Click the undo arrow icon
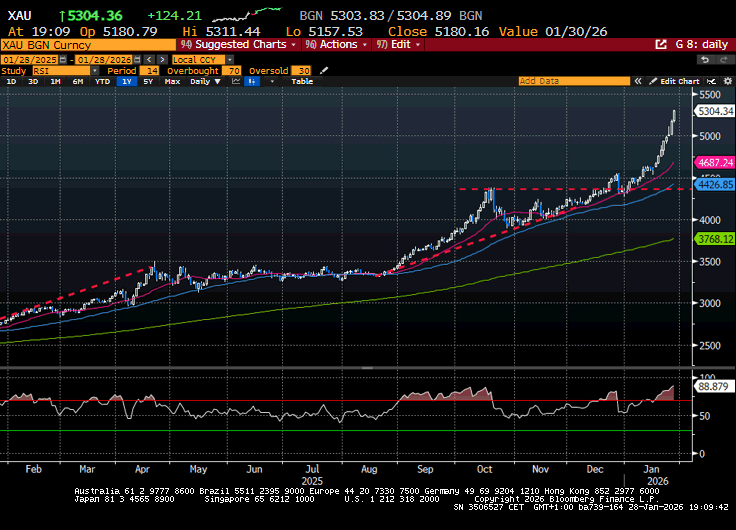The width and height of the screenshot is (736, 530). point(703,60)
